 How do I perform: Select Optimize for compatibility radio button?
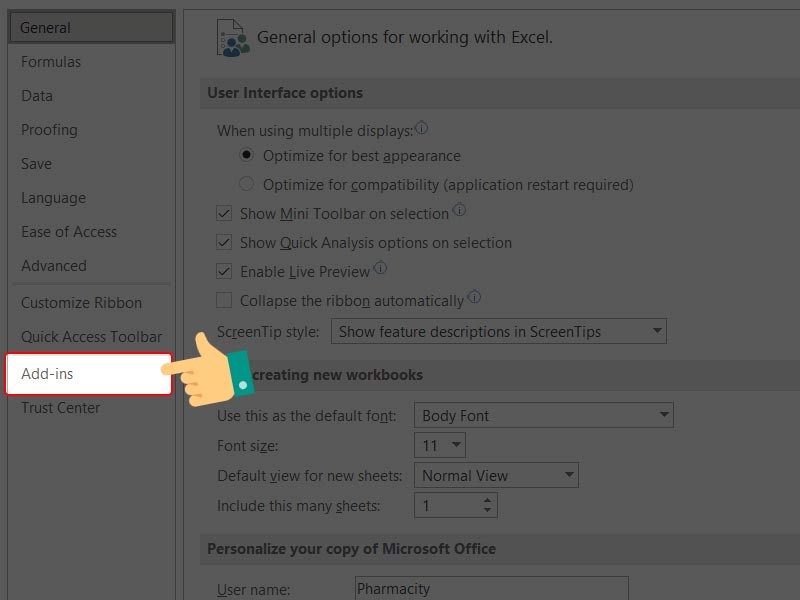tap(246, 184)
